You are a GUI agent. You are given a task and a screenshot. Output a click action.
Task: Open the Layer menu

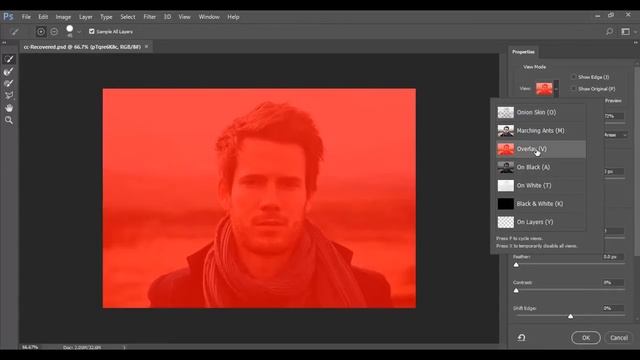[85, 17]
